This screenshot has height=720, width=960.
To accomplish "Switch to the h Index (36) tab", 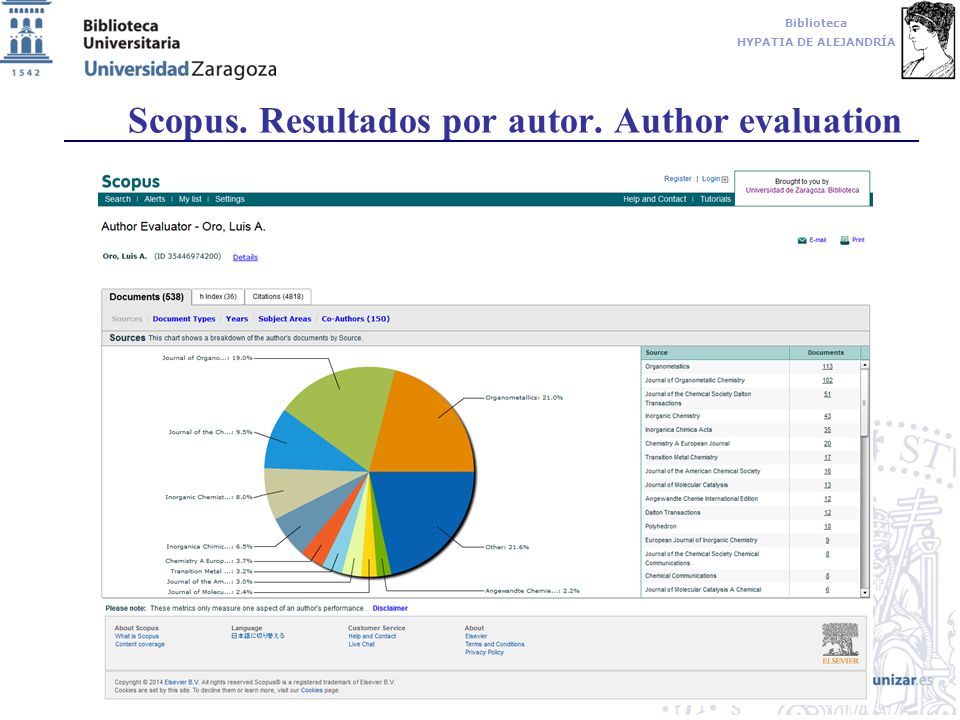I will point(218,296).
